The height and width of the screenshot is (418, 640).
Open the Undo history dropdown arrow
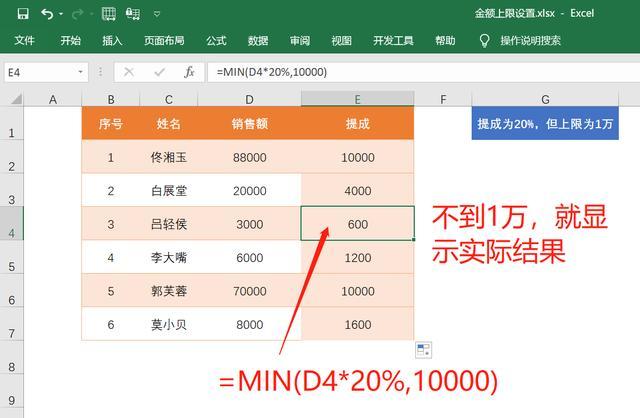61,14
